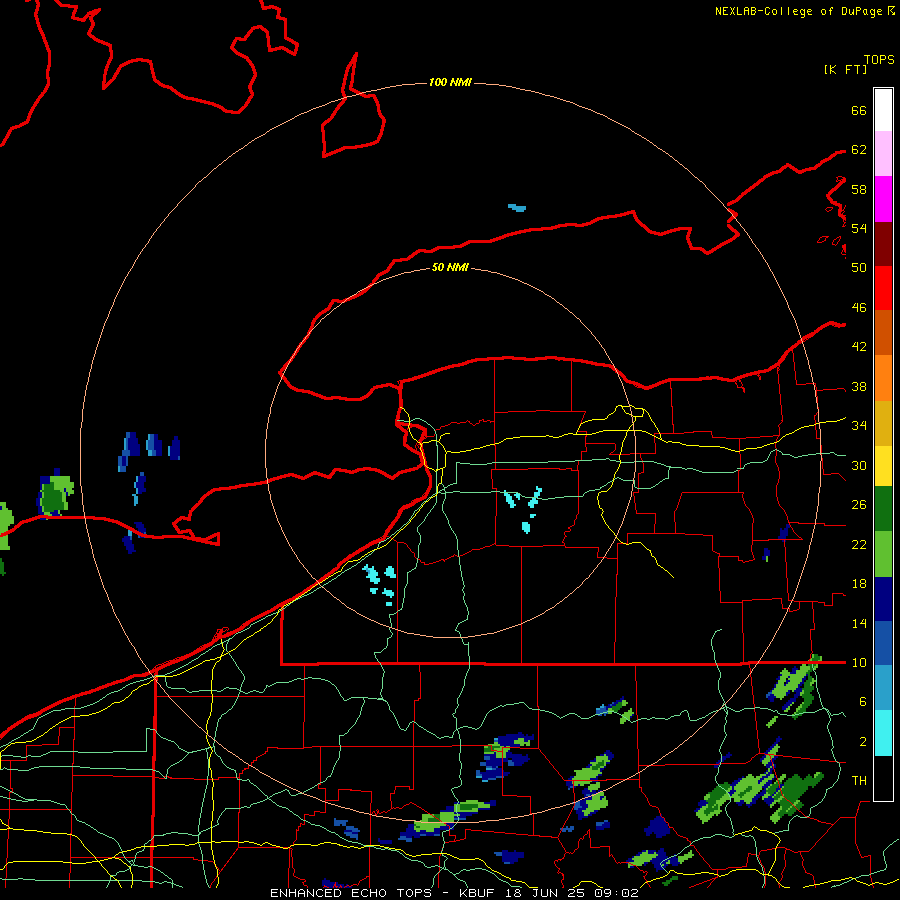Click the 62 value on tops scale
The width and height of the screenshot is (900, 900).
859,149
